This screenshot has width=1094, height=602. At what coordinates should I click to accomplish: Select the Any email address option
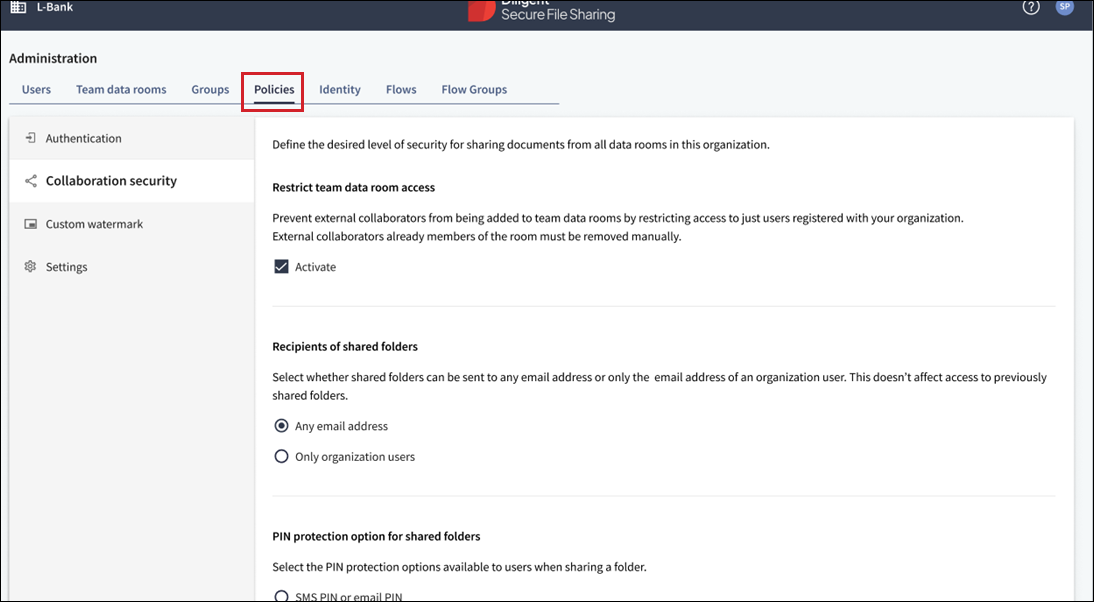click(x=281, y=426)
